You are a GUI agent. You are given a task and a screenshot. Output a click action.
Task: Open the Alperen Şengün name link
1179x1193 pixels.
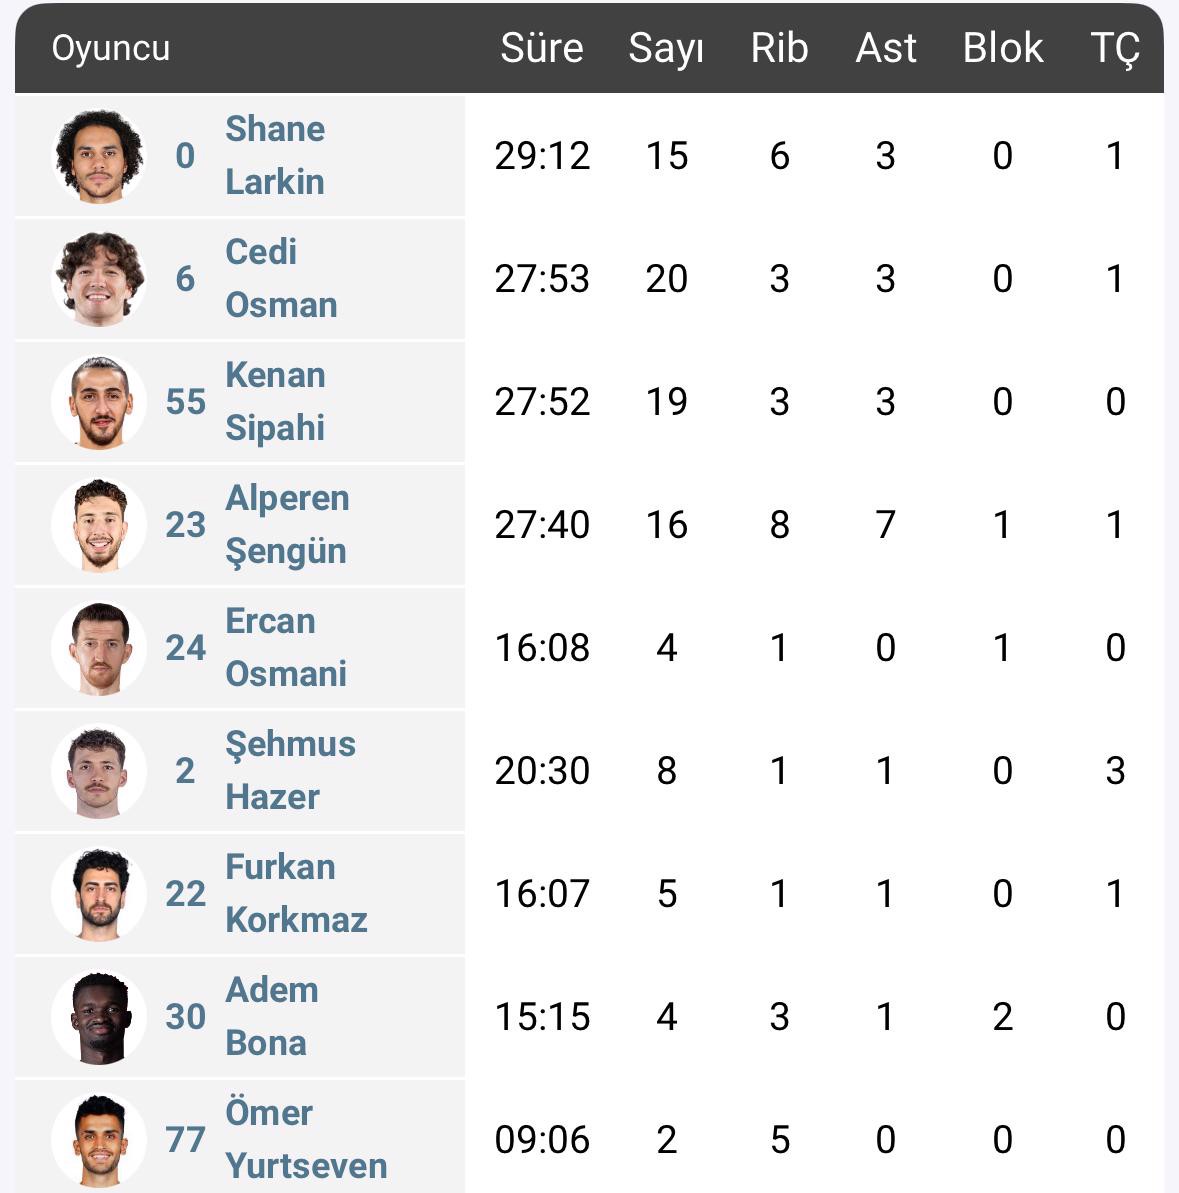point(288,525)
